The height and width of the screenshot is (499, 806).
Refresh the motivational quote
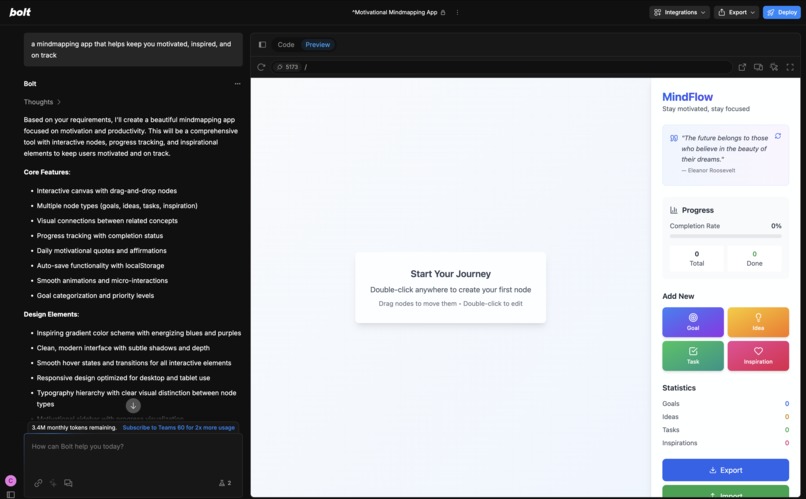778,136
